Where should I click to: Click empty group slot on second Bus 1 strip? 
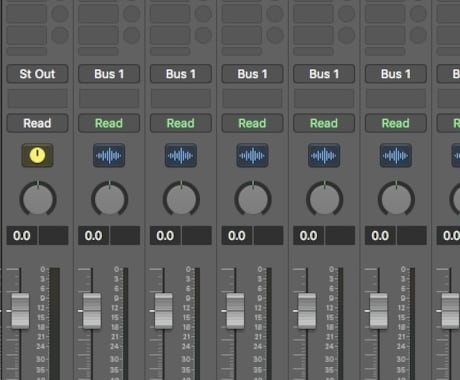pyautogui.click(x=181, y=98)
